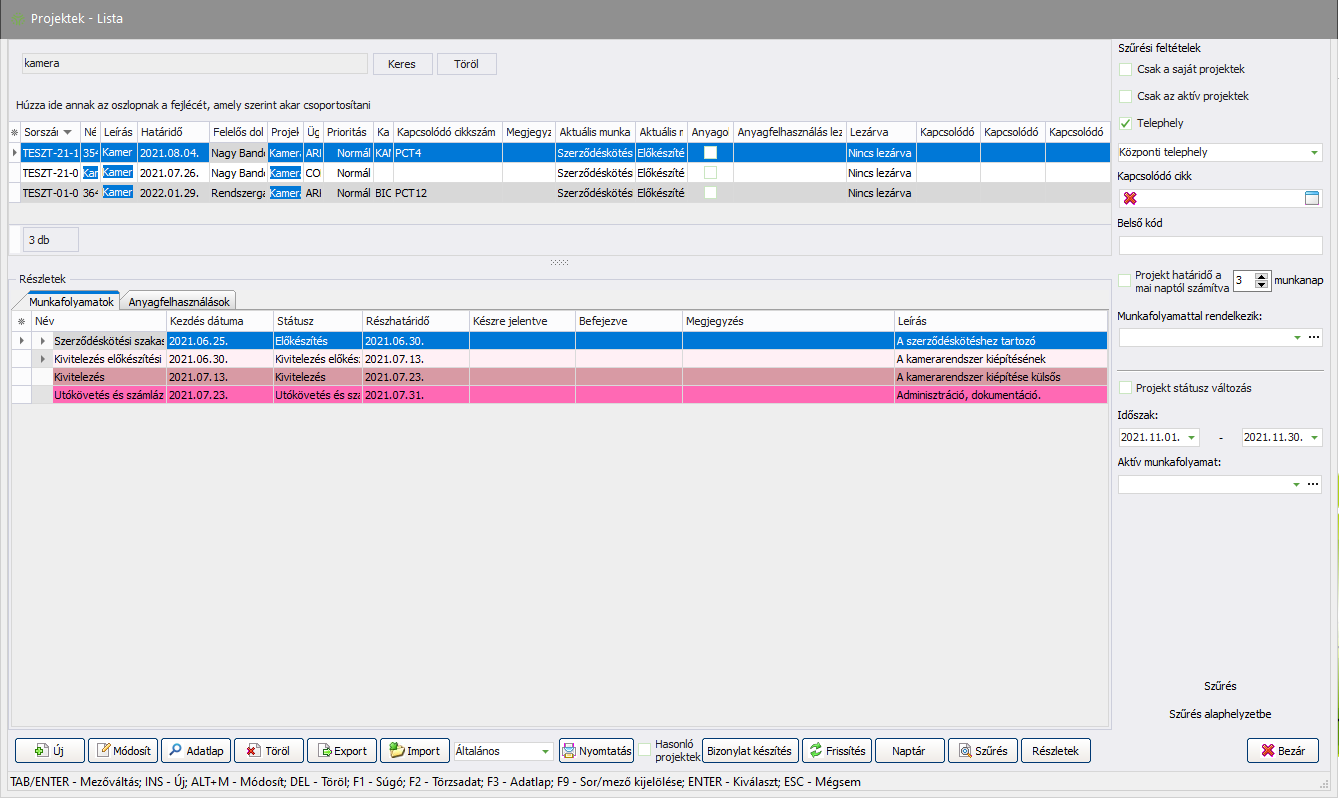Click the Nyomtatás printer icon button
The height and width of the screenshot is (798, 1339).
[x=597, y=751]
